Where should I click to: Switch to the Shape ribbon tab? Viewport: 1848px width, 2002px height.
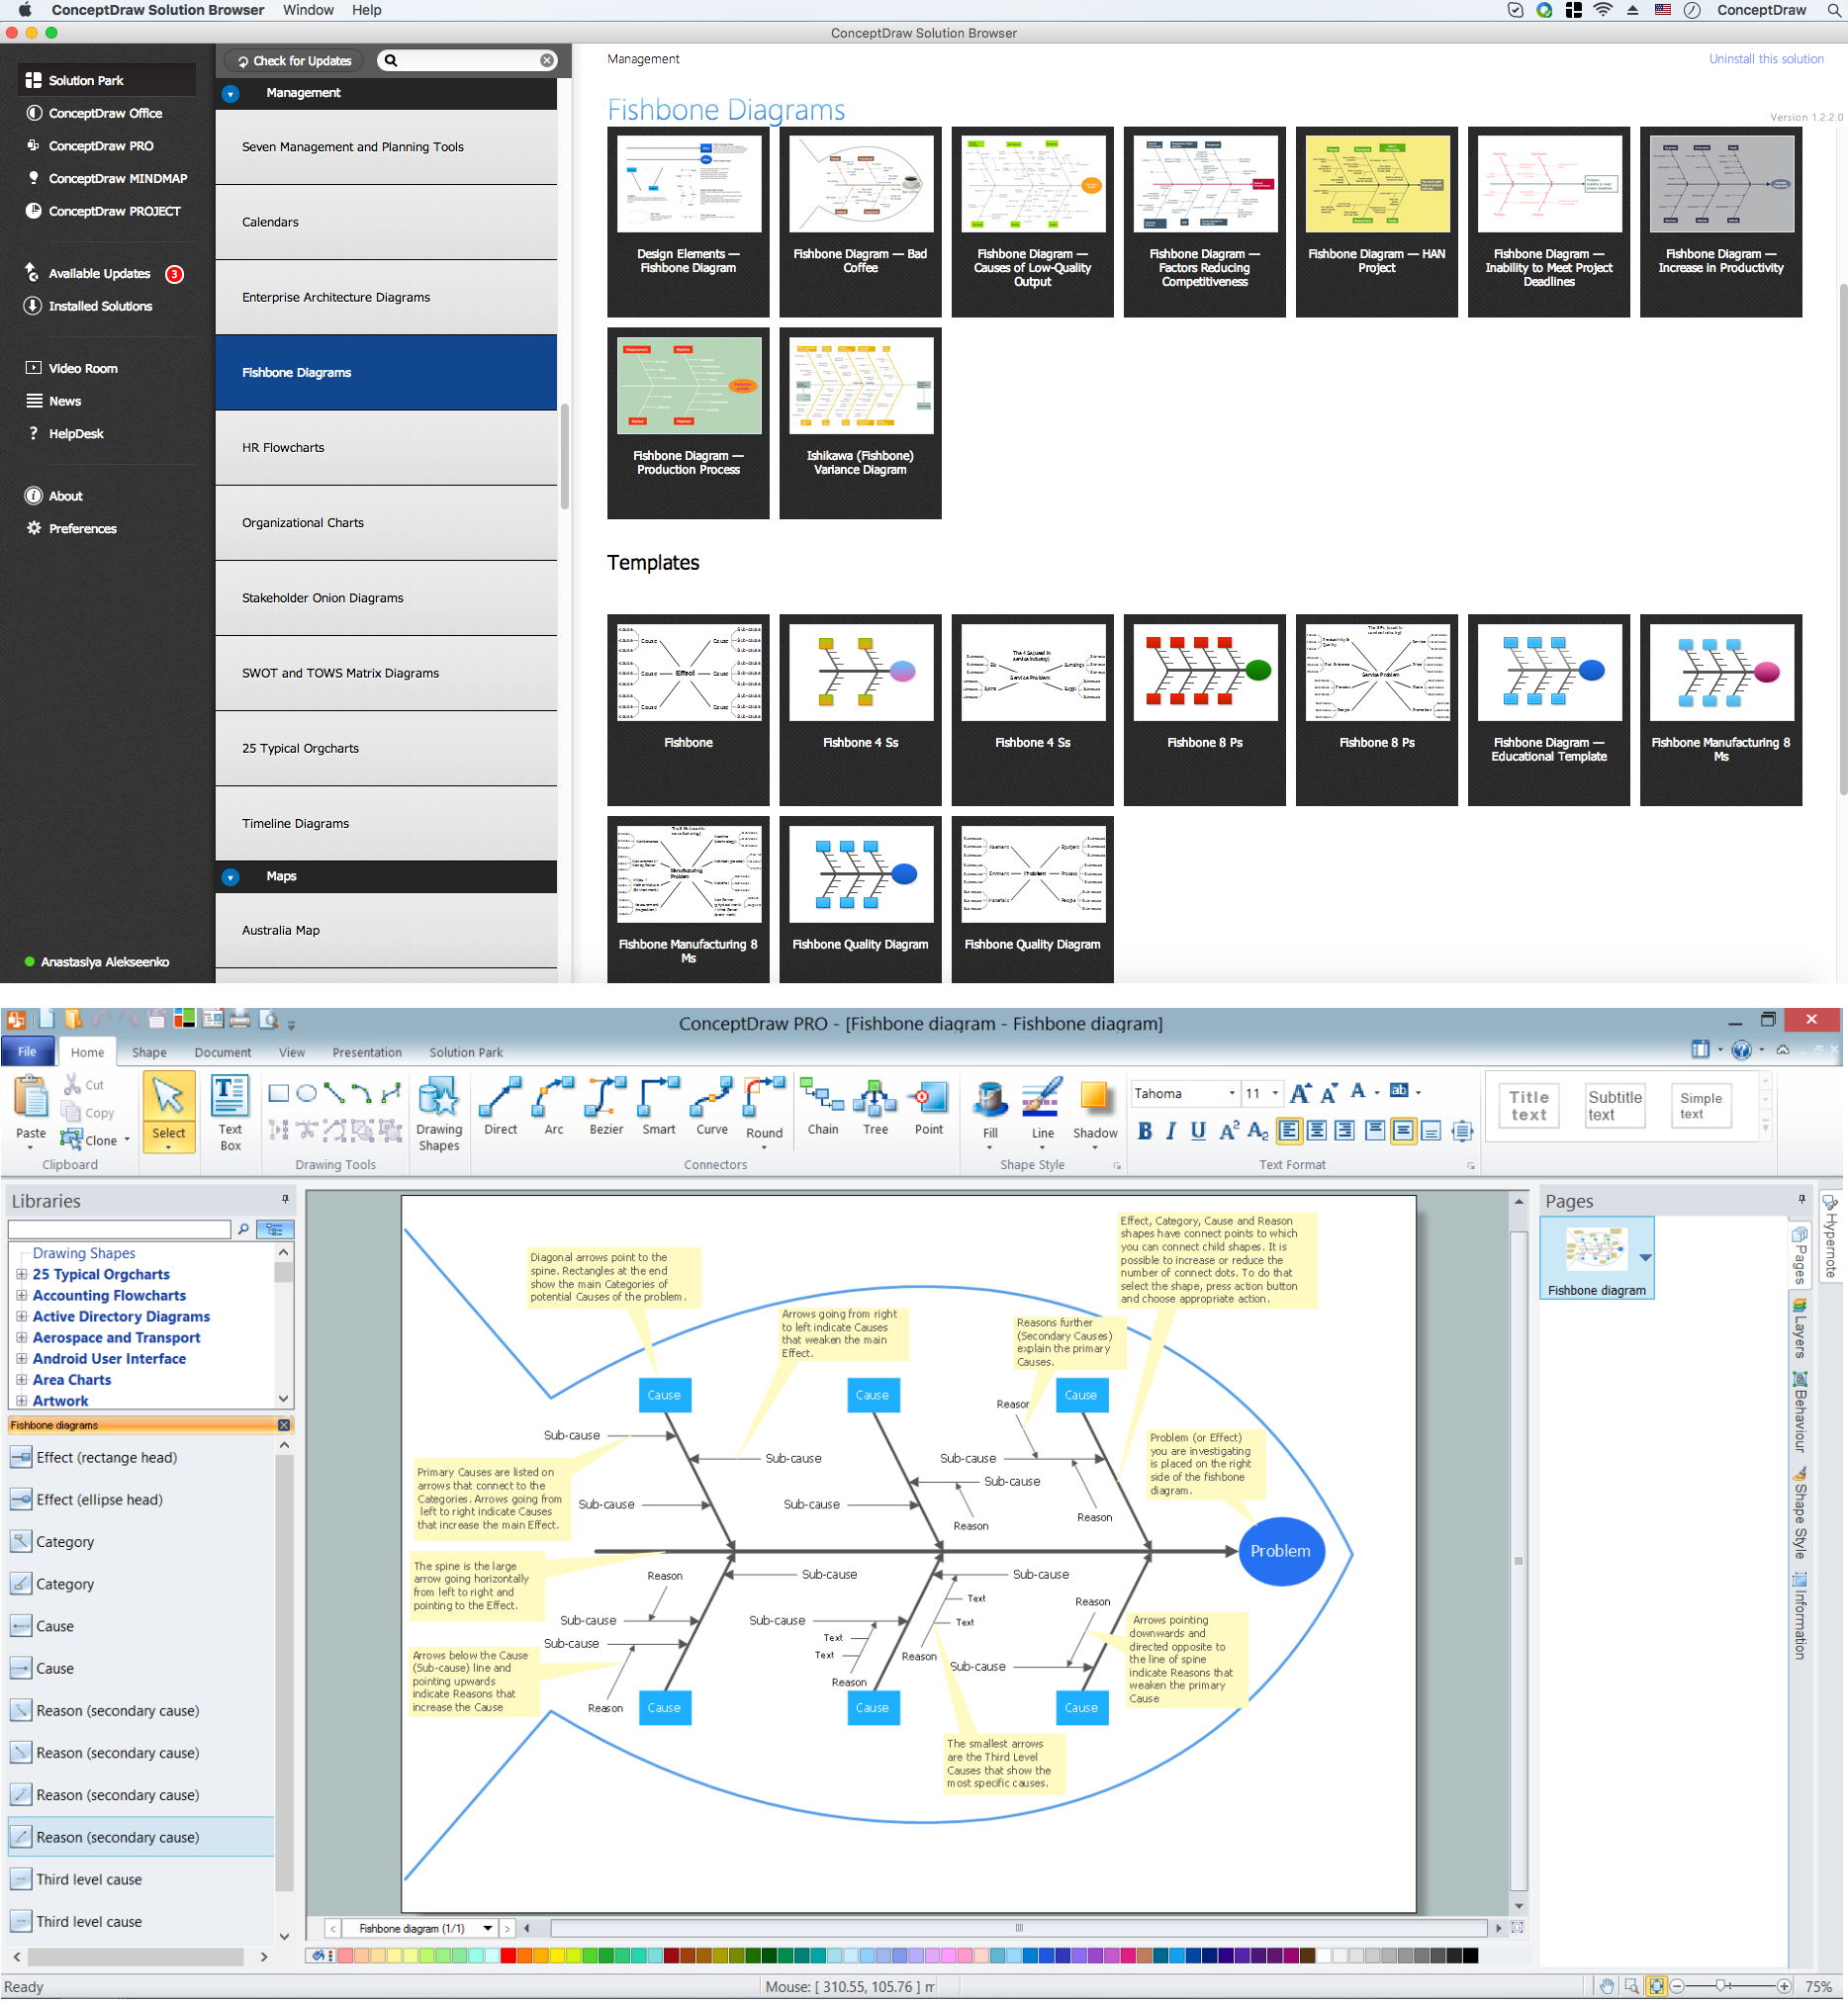point(149,1052)
